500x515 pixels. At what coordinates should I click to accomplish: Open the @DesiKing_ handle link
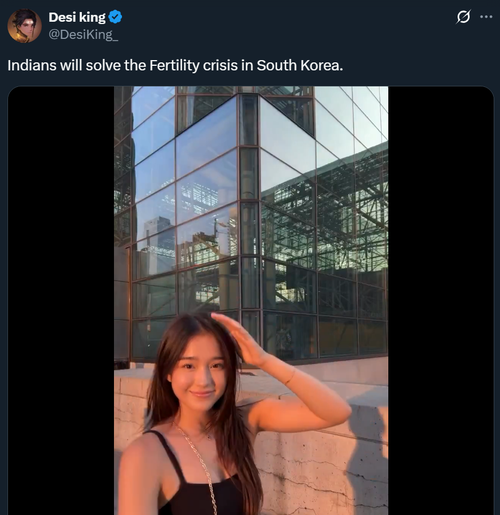pyautogui.click(x=83, y=35)
